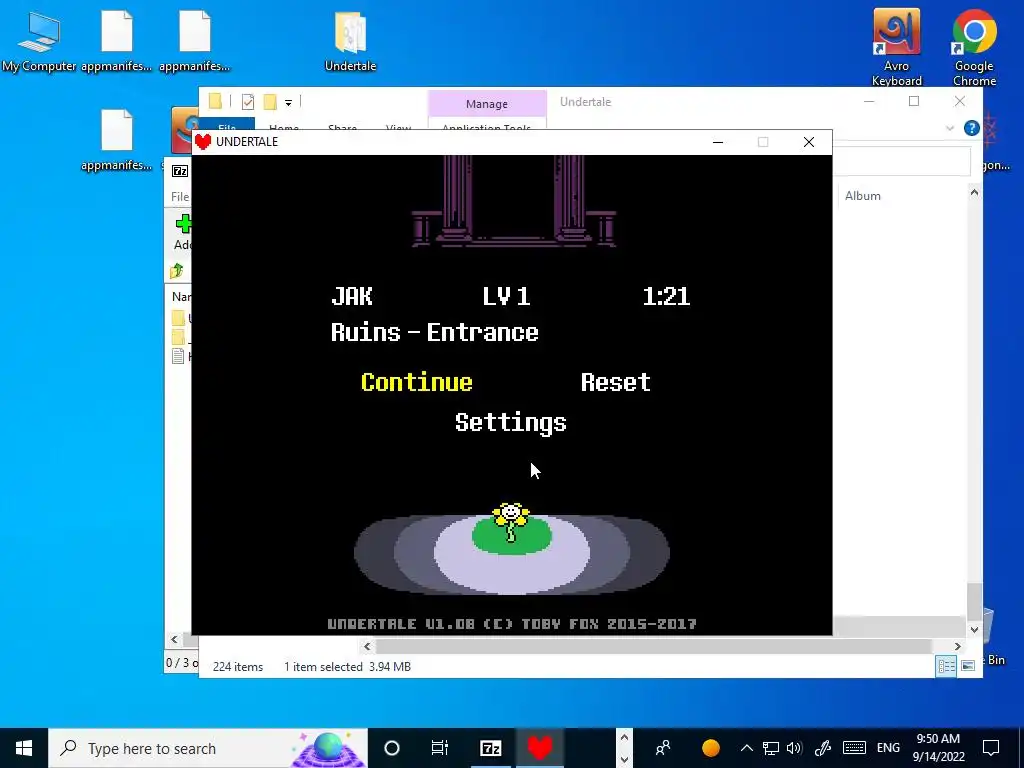Click '1 item selected 3.94 MB' status text
This screenshot has width=1024, height=768.
pyautogui.click(x=347, y=667)
